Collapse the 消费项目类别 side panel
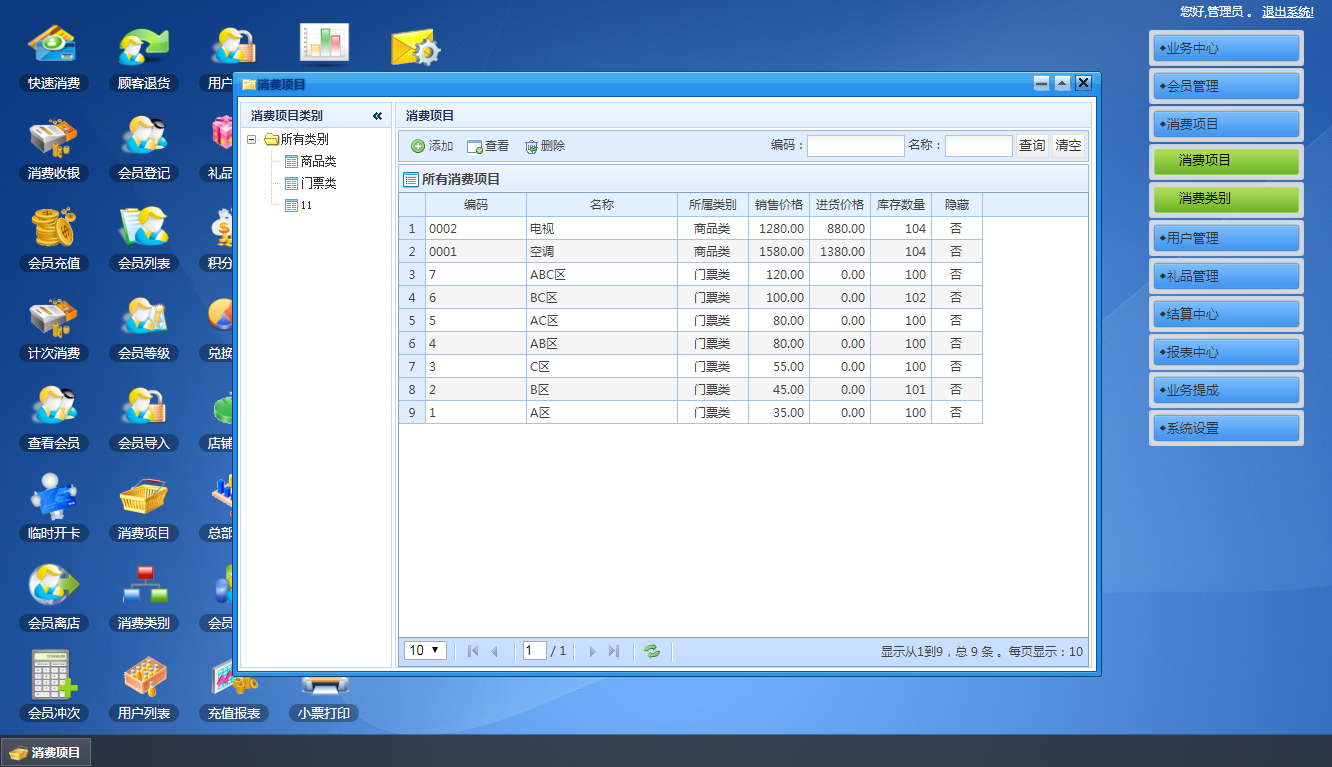This screenshot has height=767, width=1332. 377,116
